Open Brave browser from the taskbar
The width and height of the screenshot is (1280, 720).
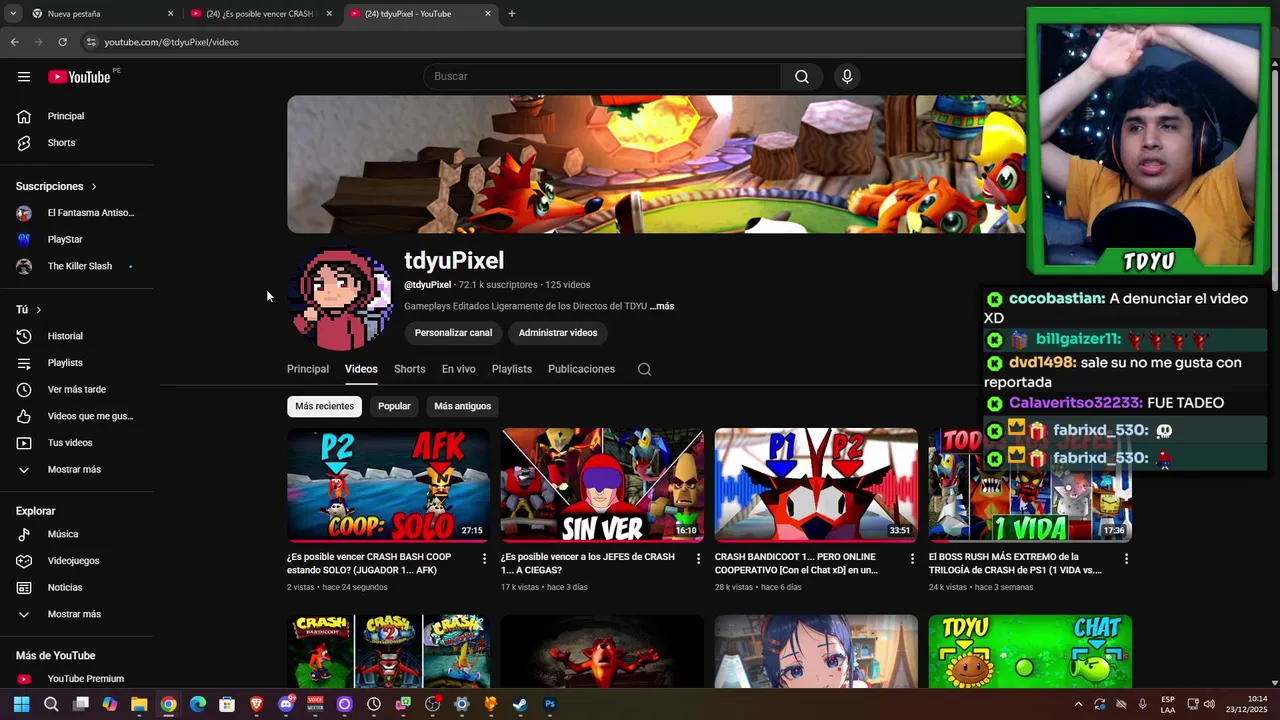coord(257,704)
